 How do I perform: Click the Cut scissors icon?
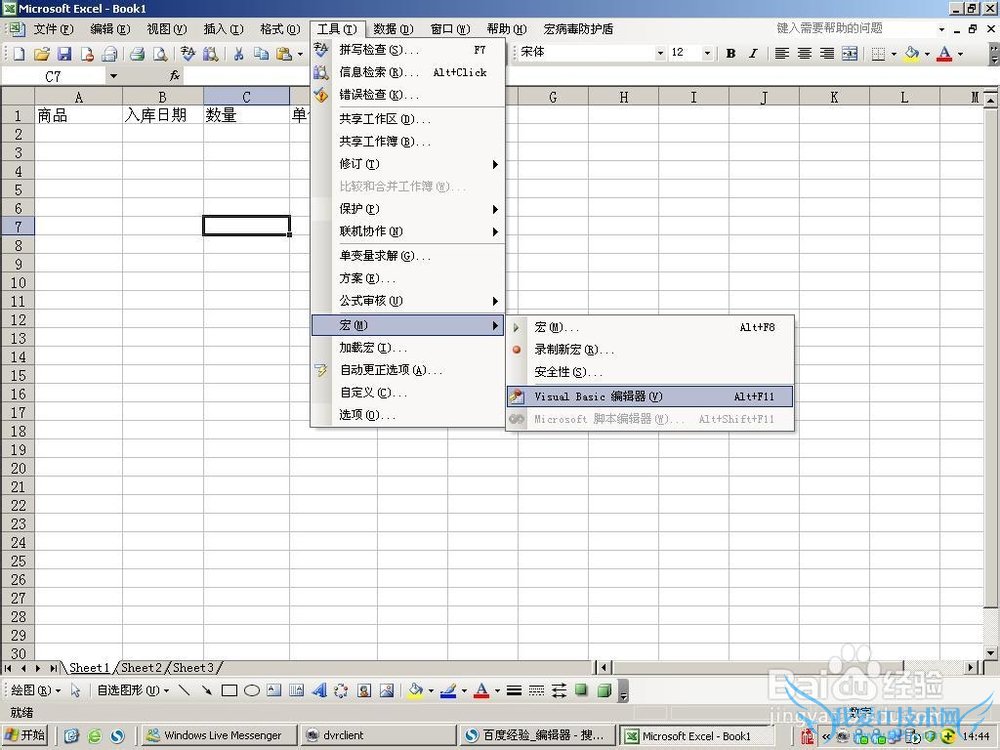[238, 54]
